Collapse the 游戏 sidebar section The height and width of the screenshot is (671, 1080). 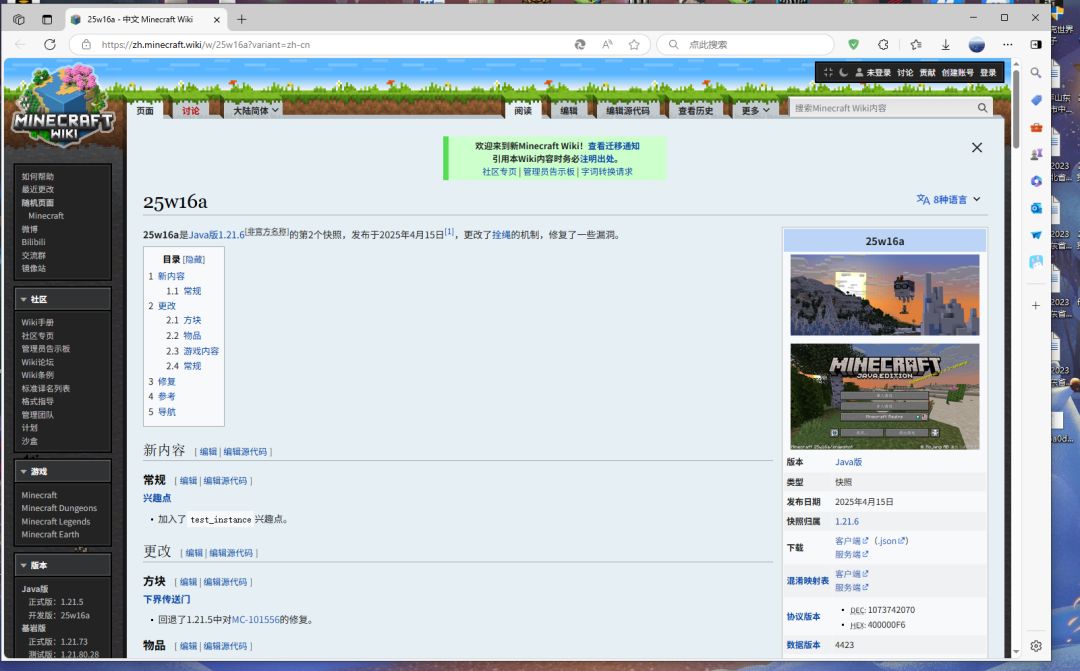click(x=62, y=471)
